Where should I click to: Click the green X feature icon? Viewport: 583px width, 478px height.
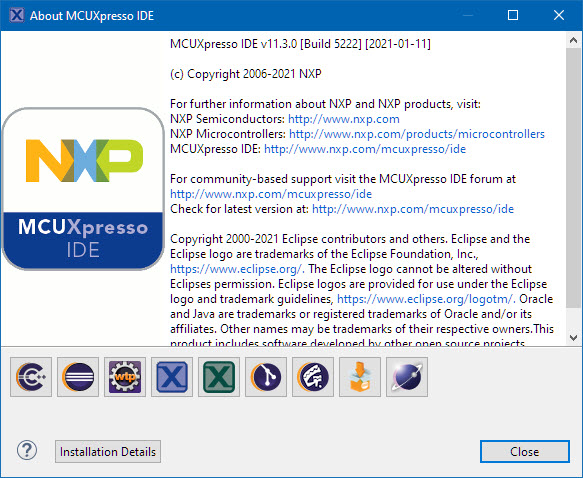[219, 377]
